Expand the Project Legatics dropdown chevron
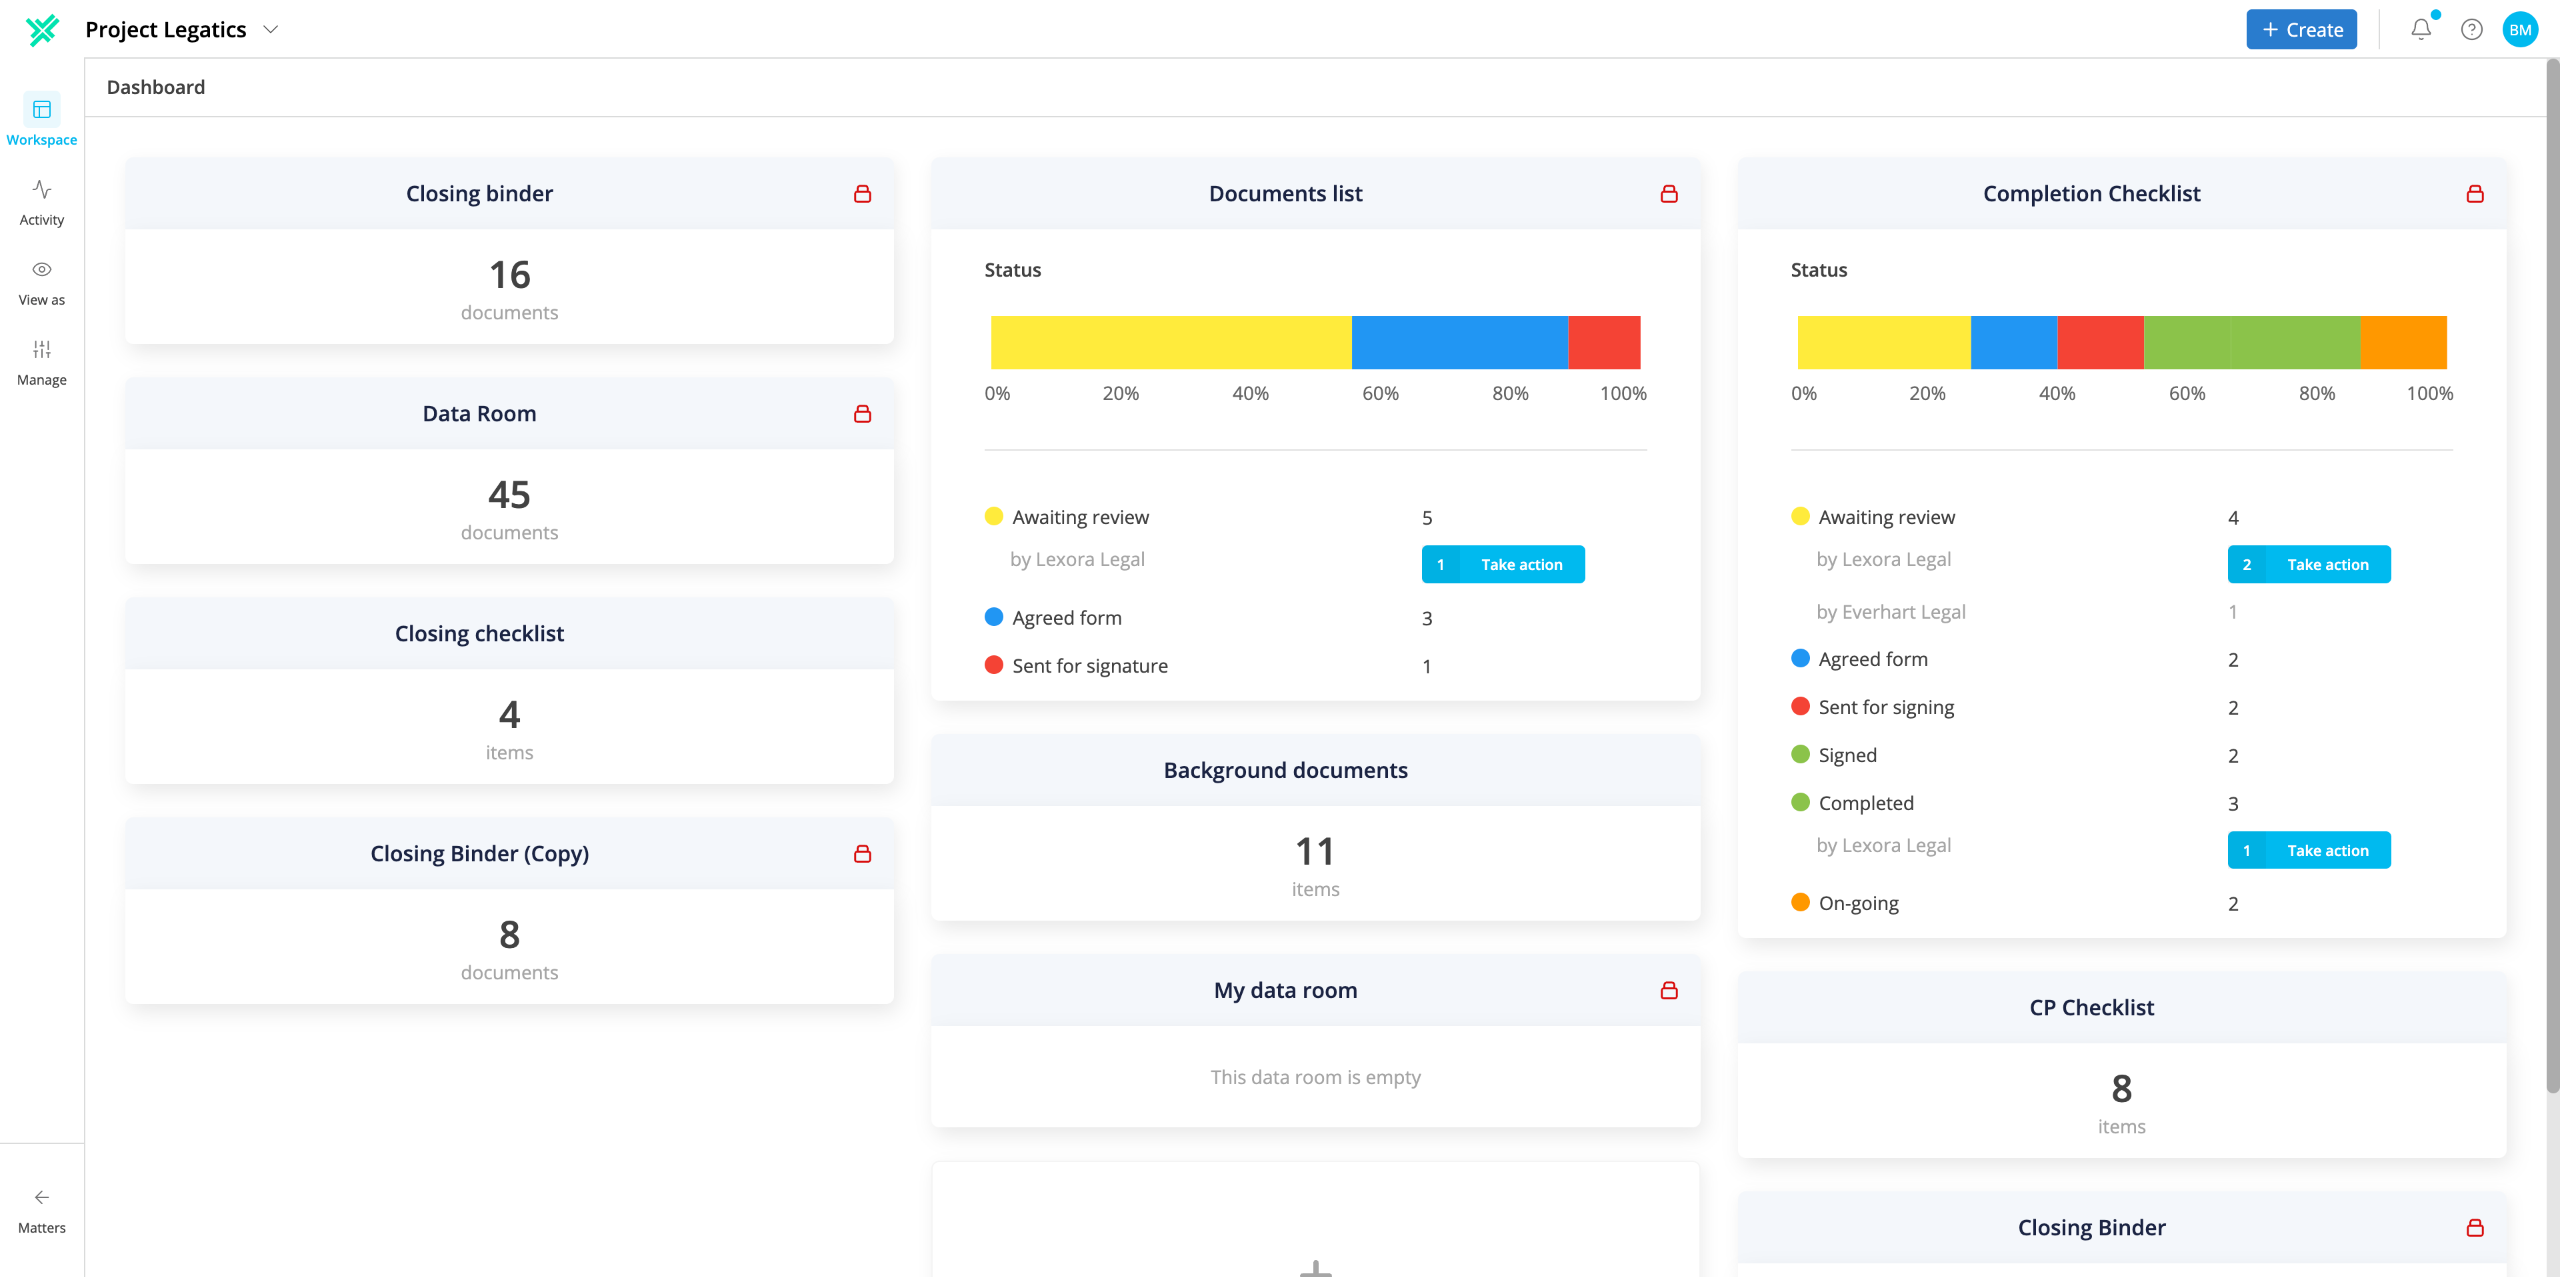Screen dimensions: 2560x1277 point(270,30)
